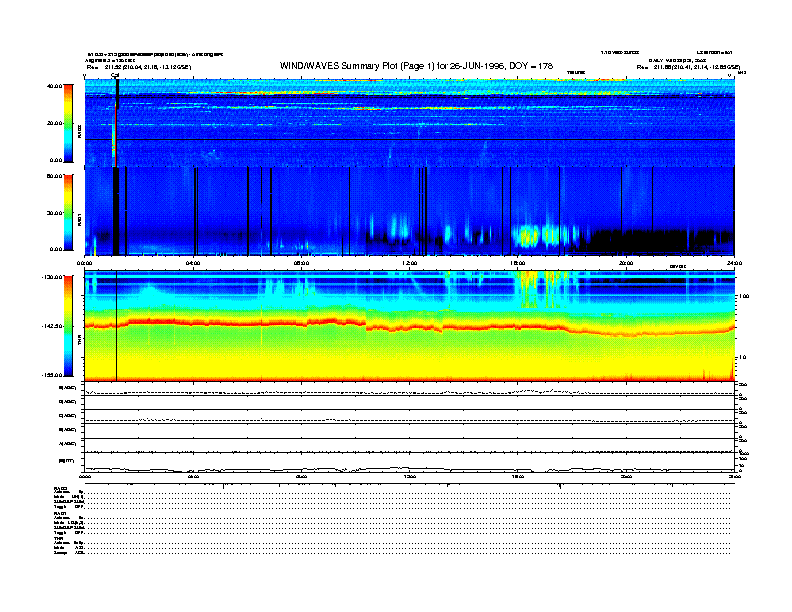Click the 10 frequency label right of TNR panel
This screenshot has width=792, height=612.
pos(743,358)
